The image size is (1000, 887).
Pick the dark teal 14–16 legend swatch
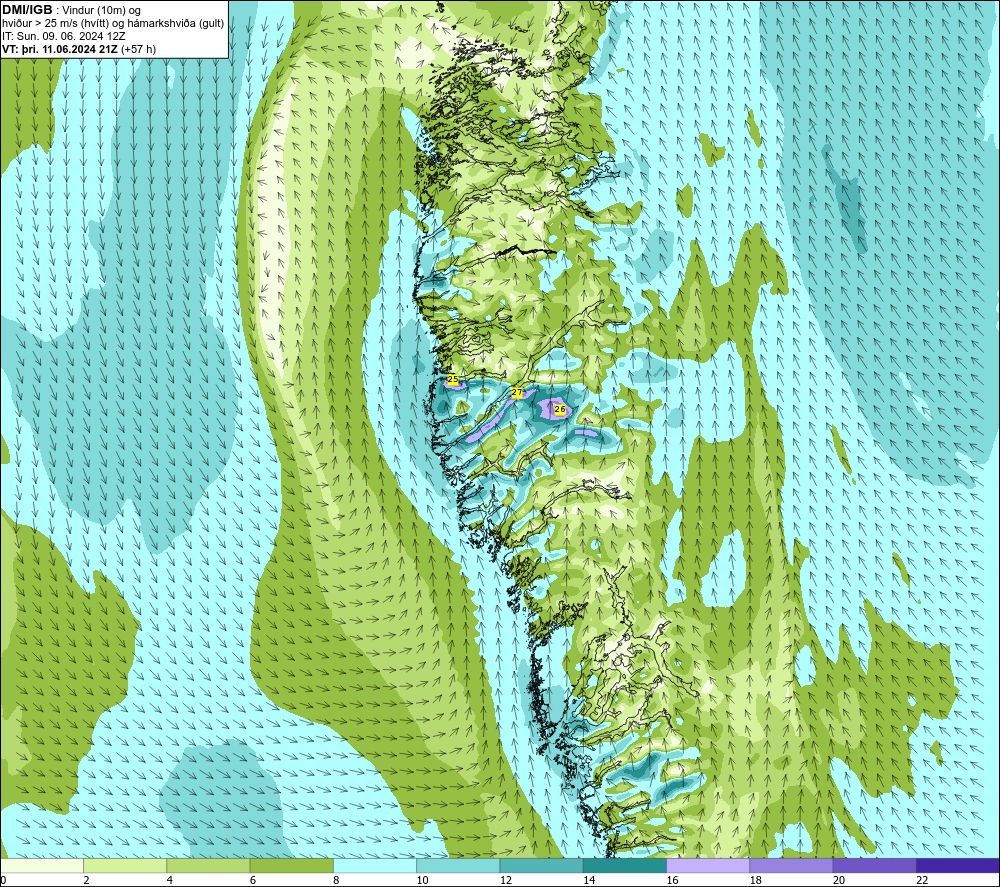pyautogui.click(x=625, y=865)
